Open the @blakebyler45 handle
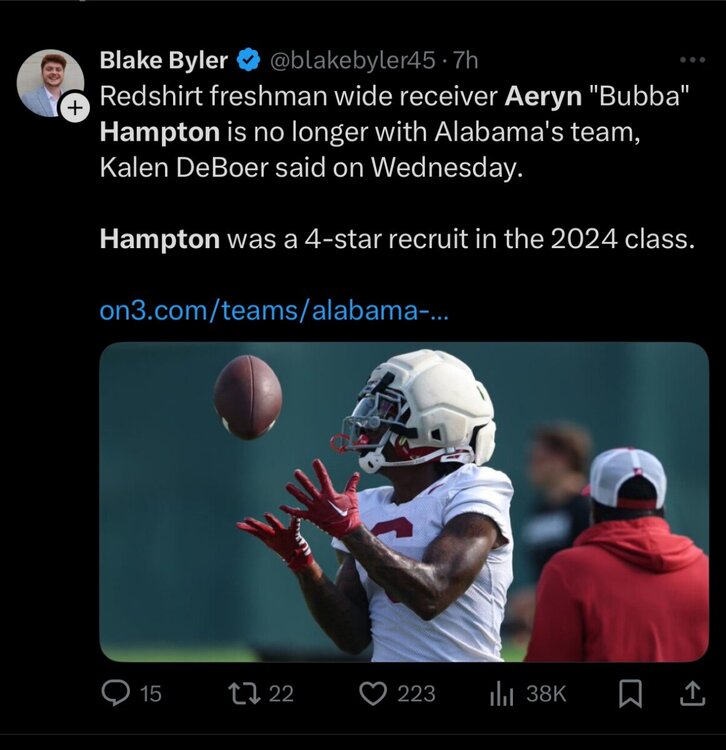The height and width of the screenshot is (750, 726). pyautogui.click(x=350, y=61)
